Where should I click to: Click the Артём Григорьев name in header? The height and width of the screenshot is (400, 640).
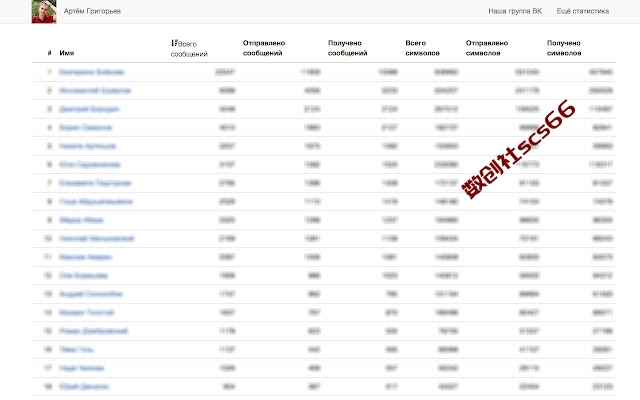tap(92, 11)
